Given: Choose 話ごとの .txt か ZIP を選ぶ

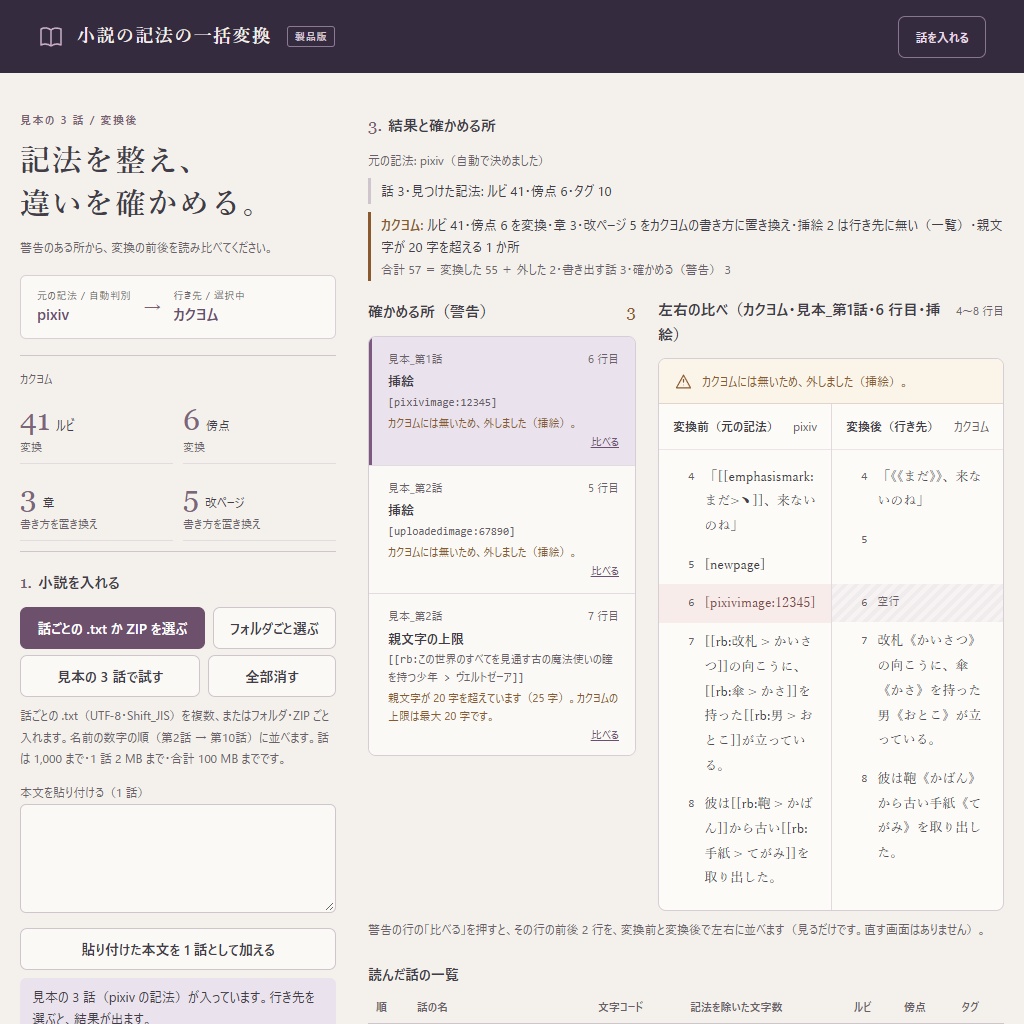Looking at the screenshot, I should 112,628.
